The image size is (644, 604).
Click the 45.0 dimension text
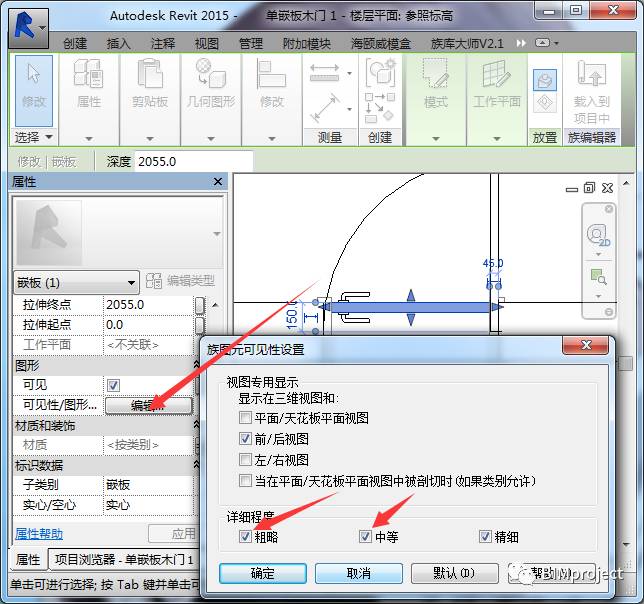[x=493, y=263]
